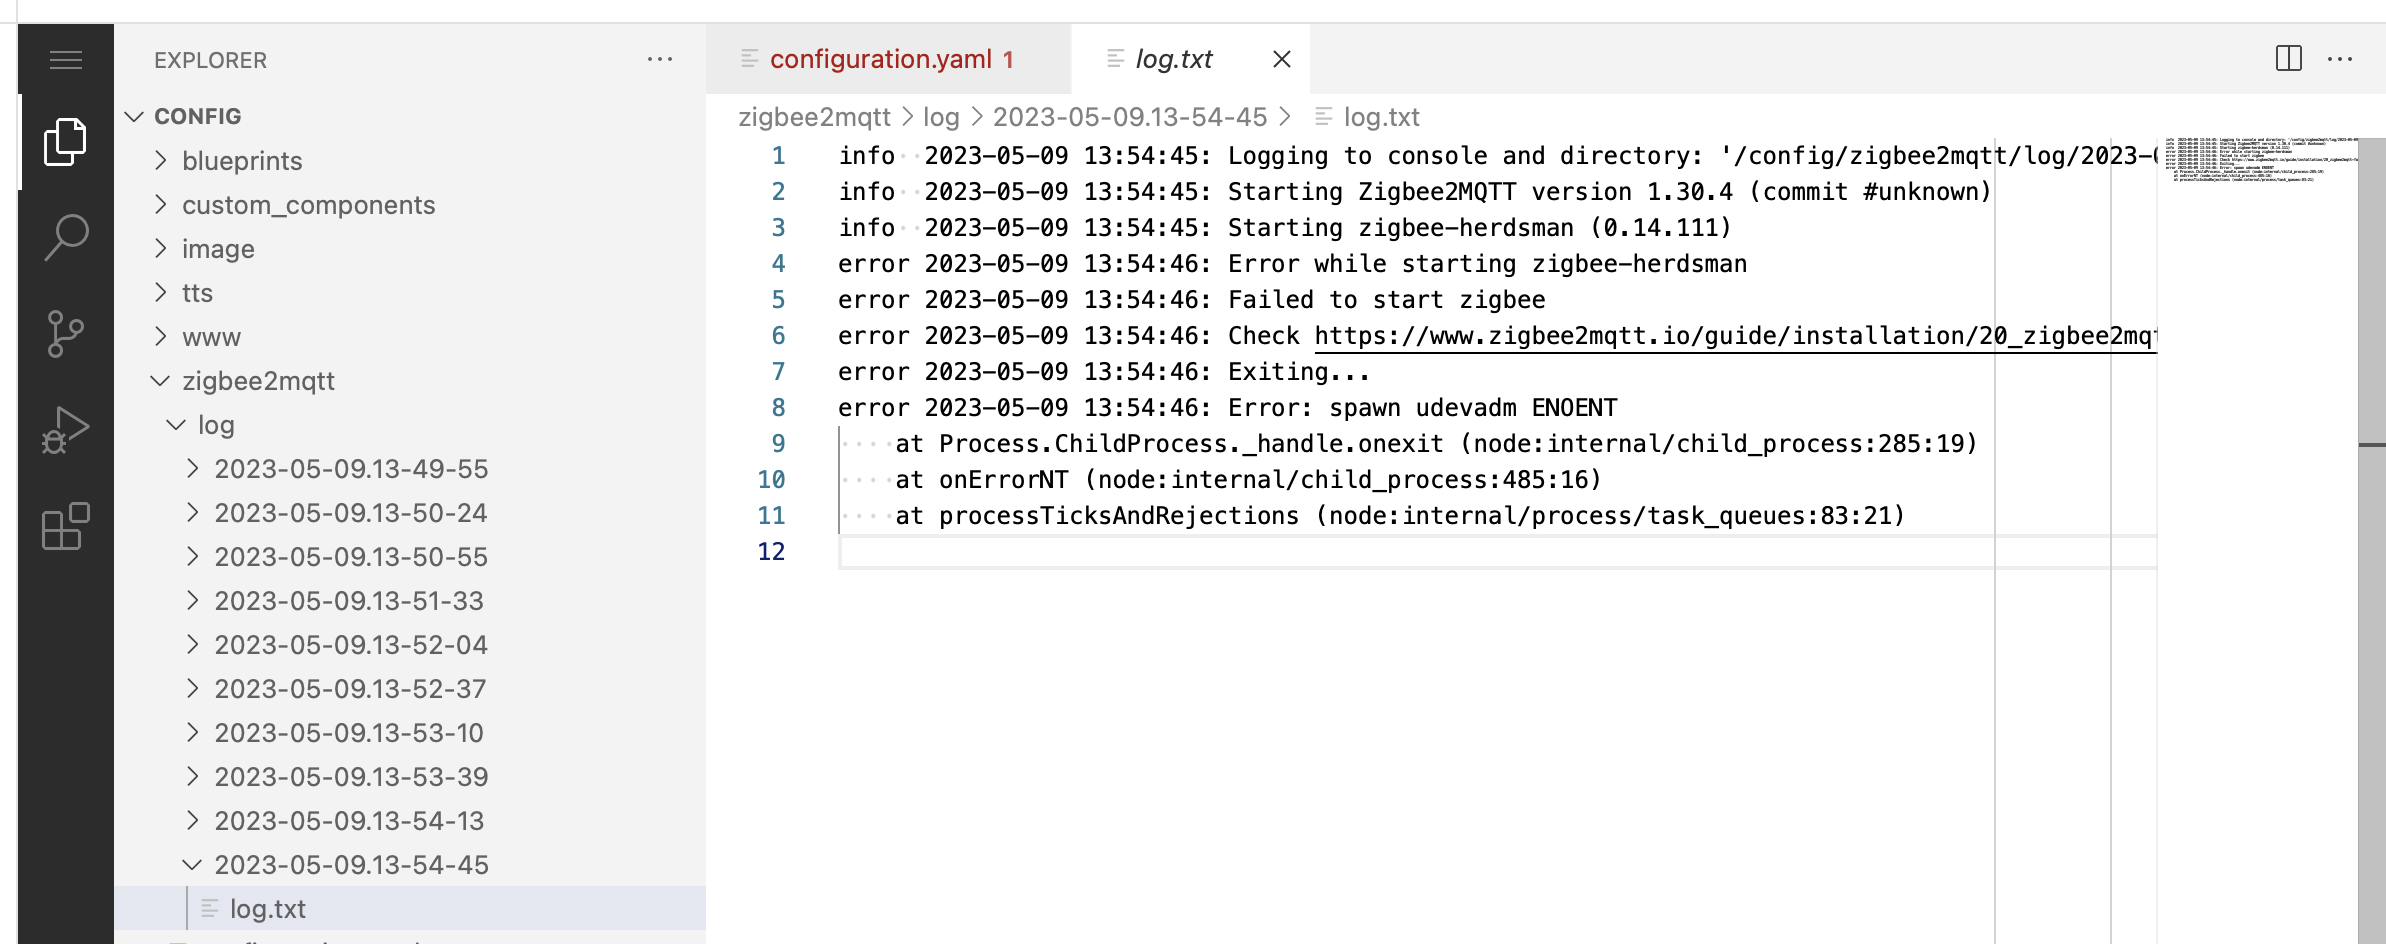Click log.txt breadcrumb segment

[x=1381, y=117]
